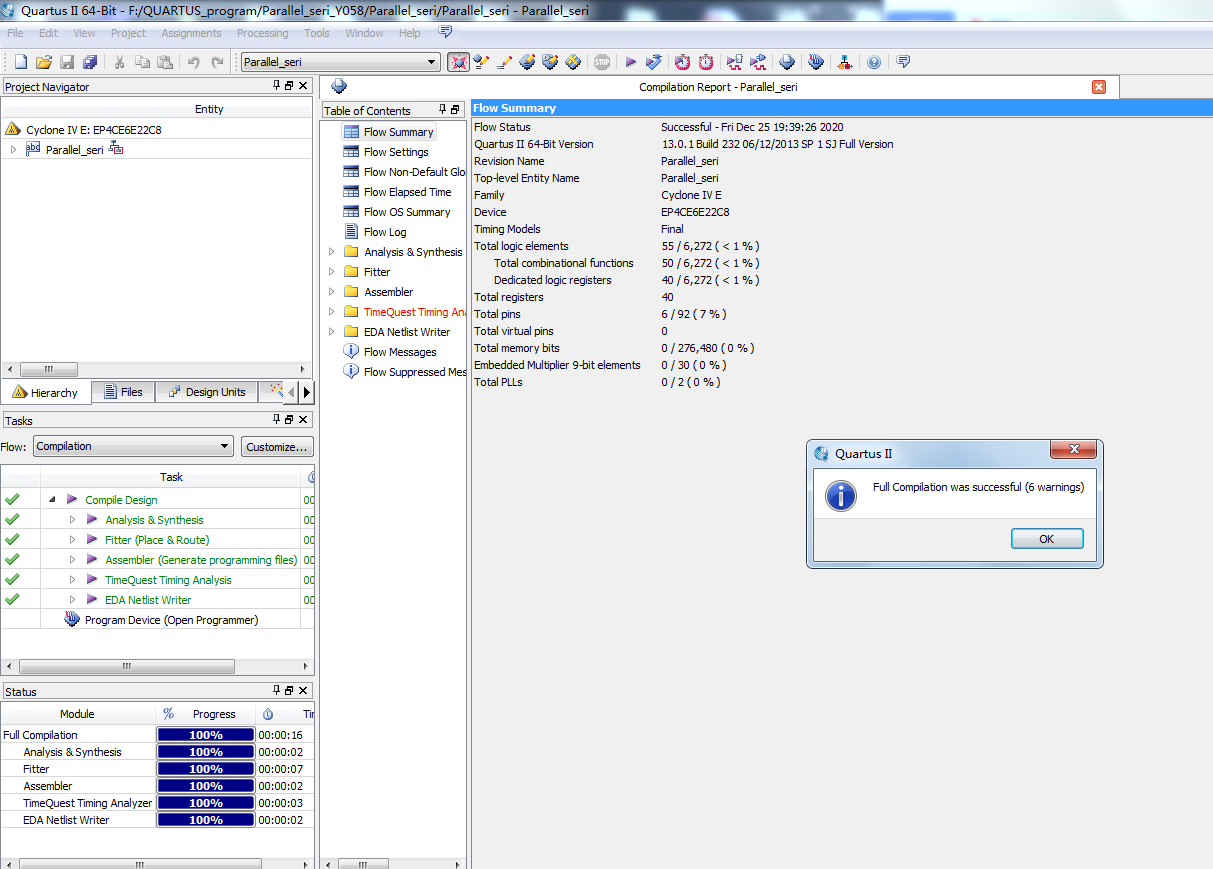Viewport: 1213px width, 869px height.
Task: Click the New file icon in the toolbar
Action: [x=21, y=62]
